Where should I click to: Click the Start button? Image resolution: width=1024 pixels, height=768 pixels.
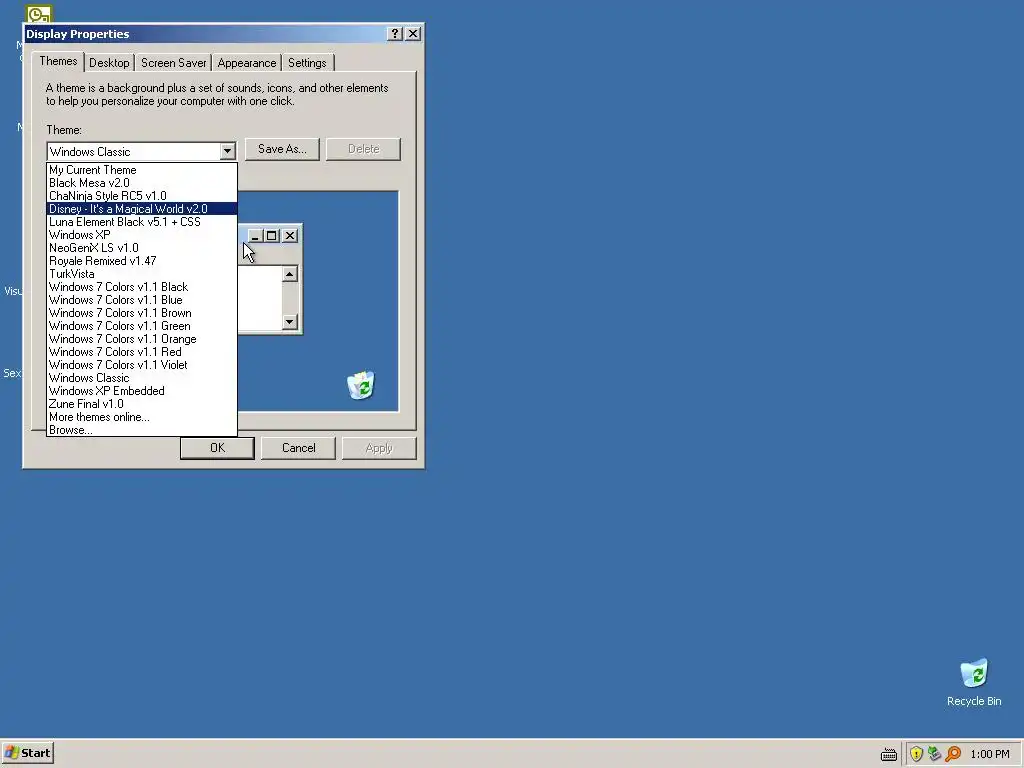(x=27, y=753)
